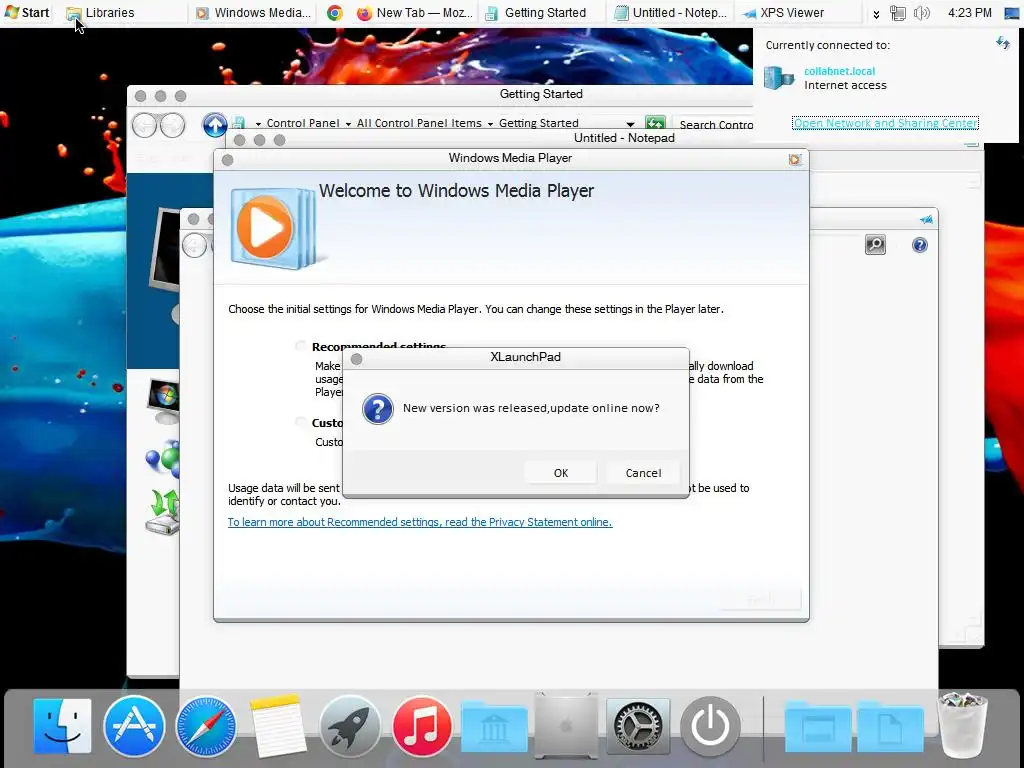Open the Trash dock icon
This screenshot has height=768, width=1024.
962,724
